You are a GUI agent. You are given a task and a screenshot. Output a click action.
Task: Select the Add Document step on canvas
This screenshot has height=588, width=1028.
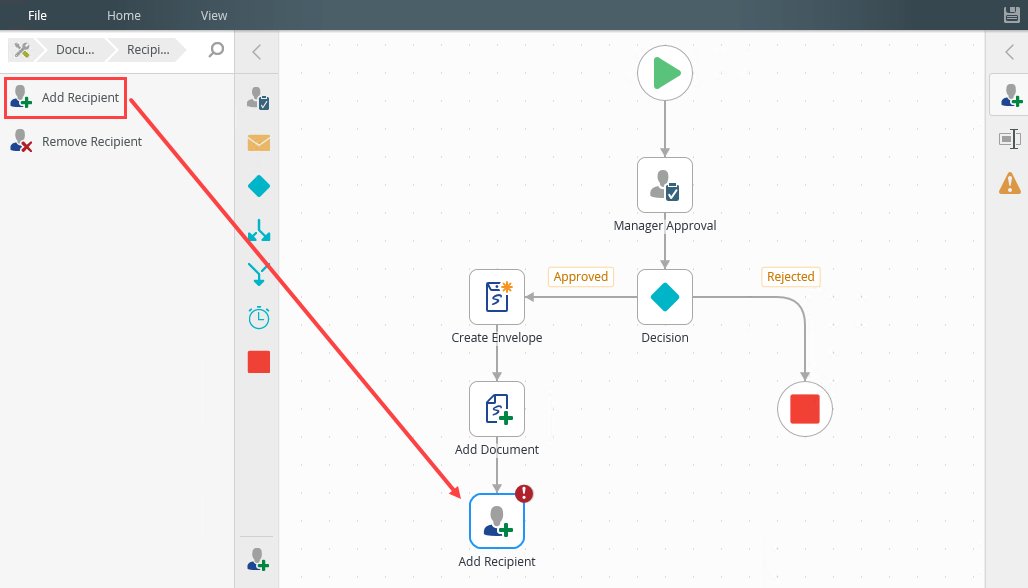(x=497, y=409)
